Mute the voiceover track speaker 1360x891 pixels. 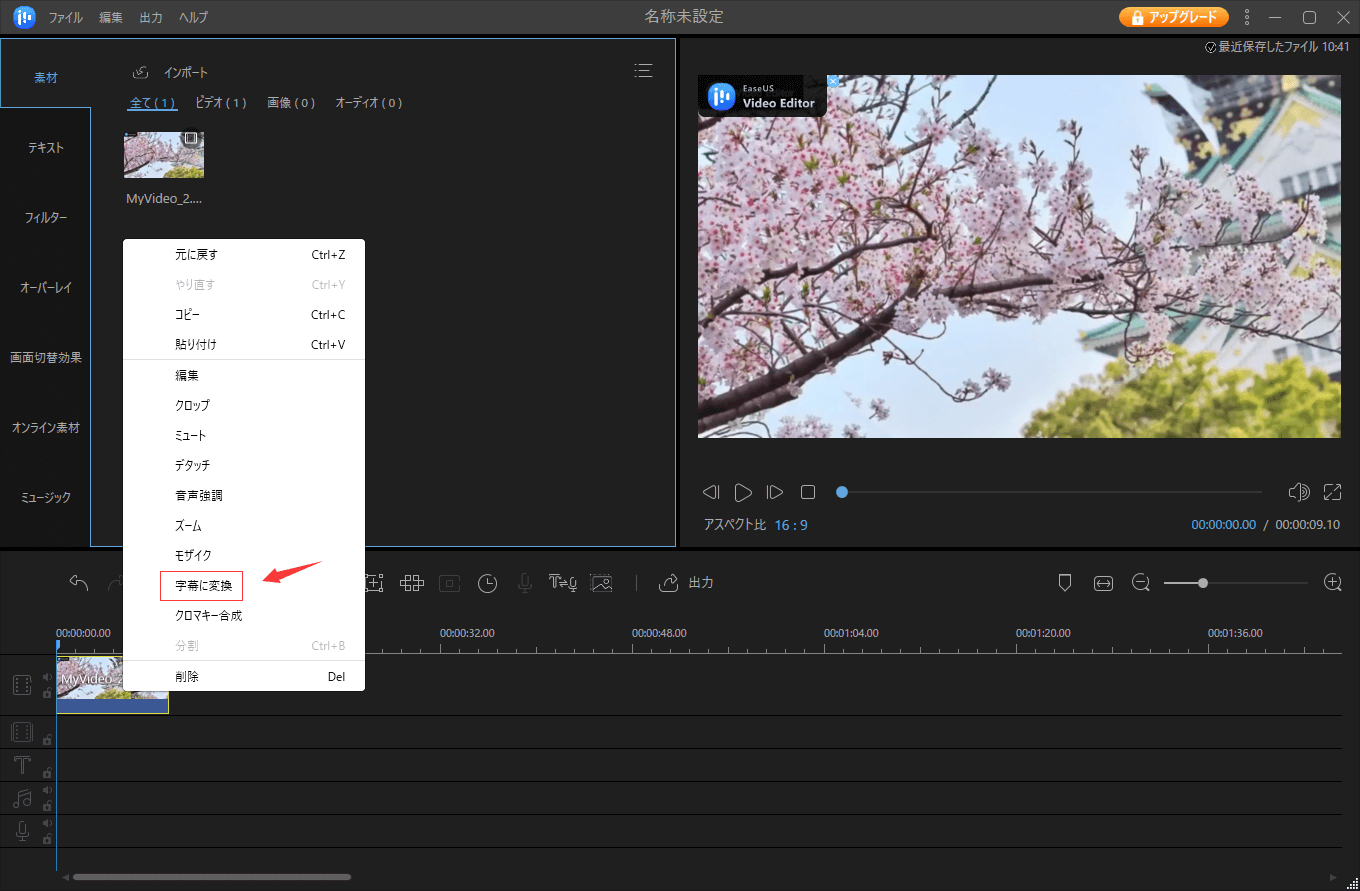[x=46, y=824]
